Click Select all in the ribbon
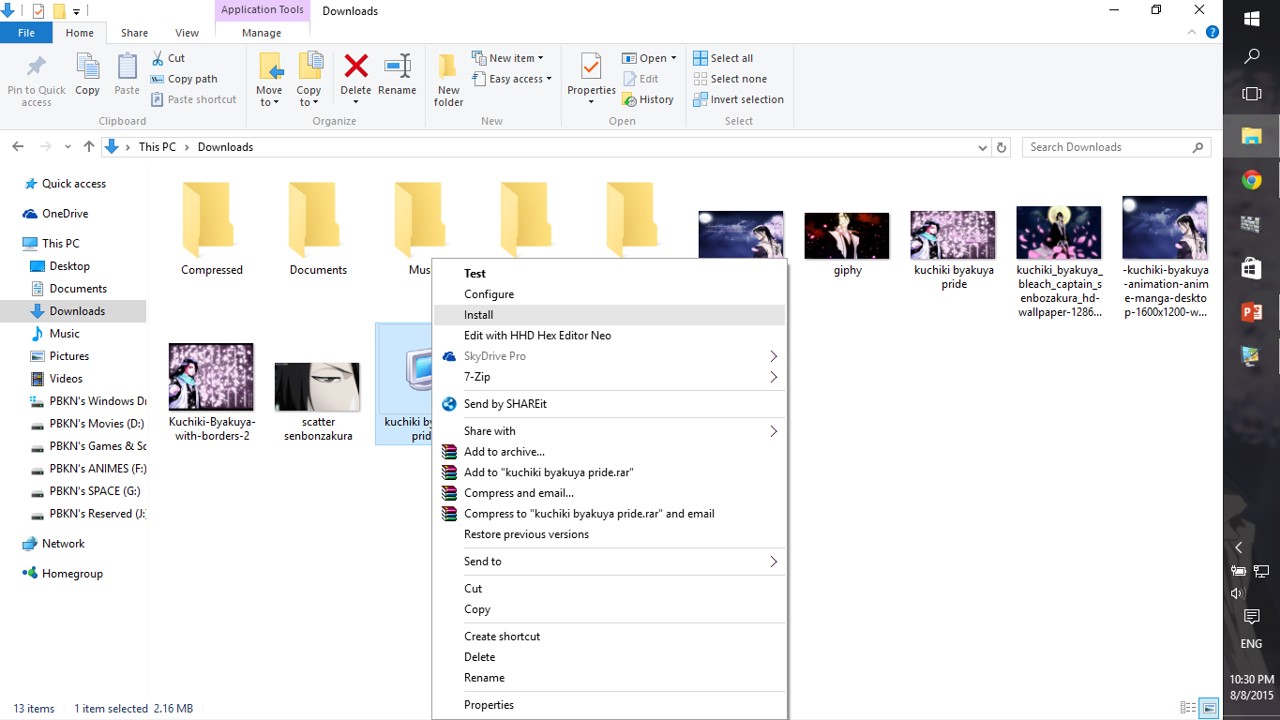 click(x=731, y=58)
